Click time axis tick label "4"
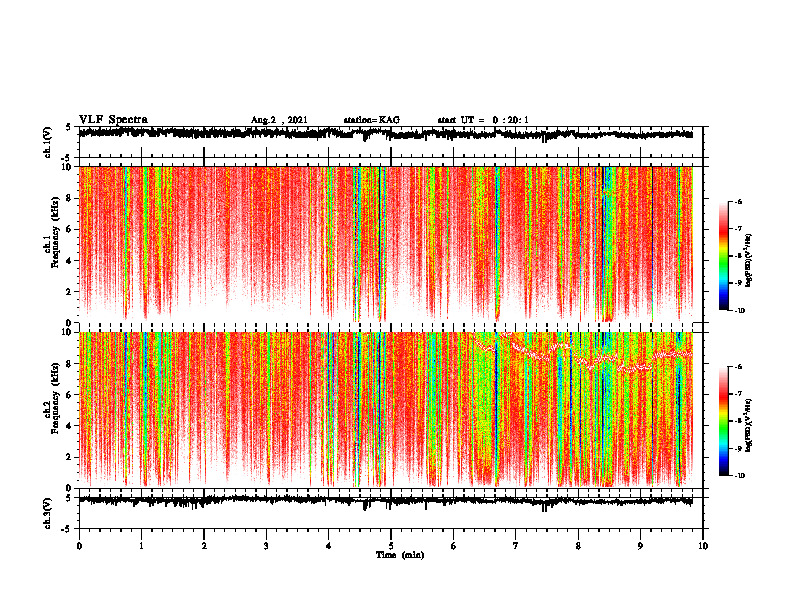Viewport: 792px width, 612px height. click(329, 546)
